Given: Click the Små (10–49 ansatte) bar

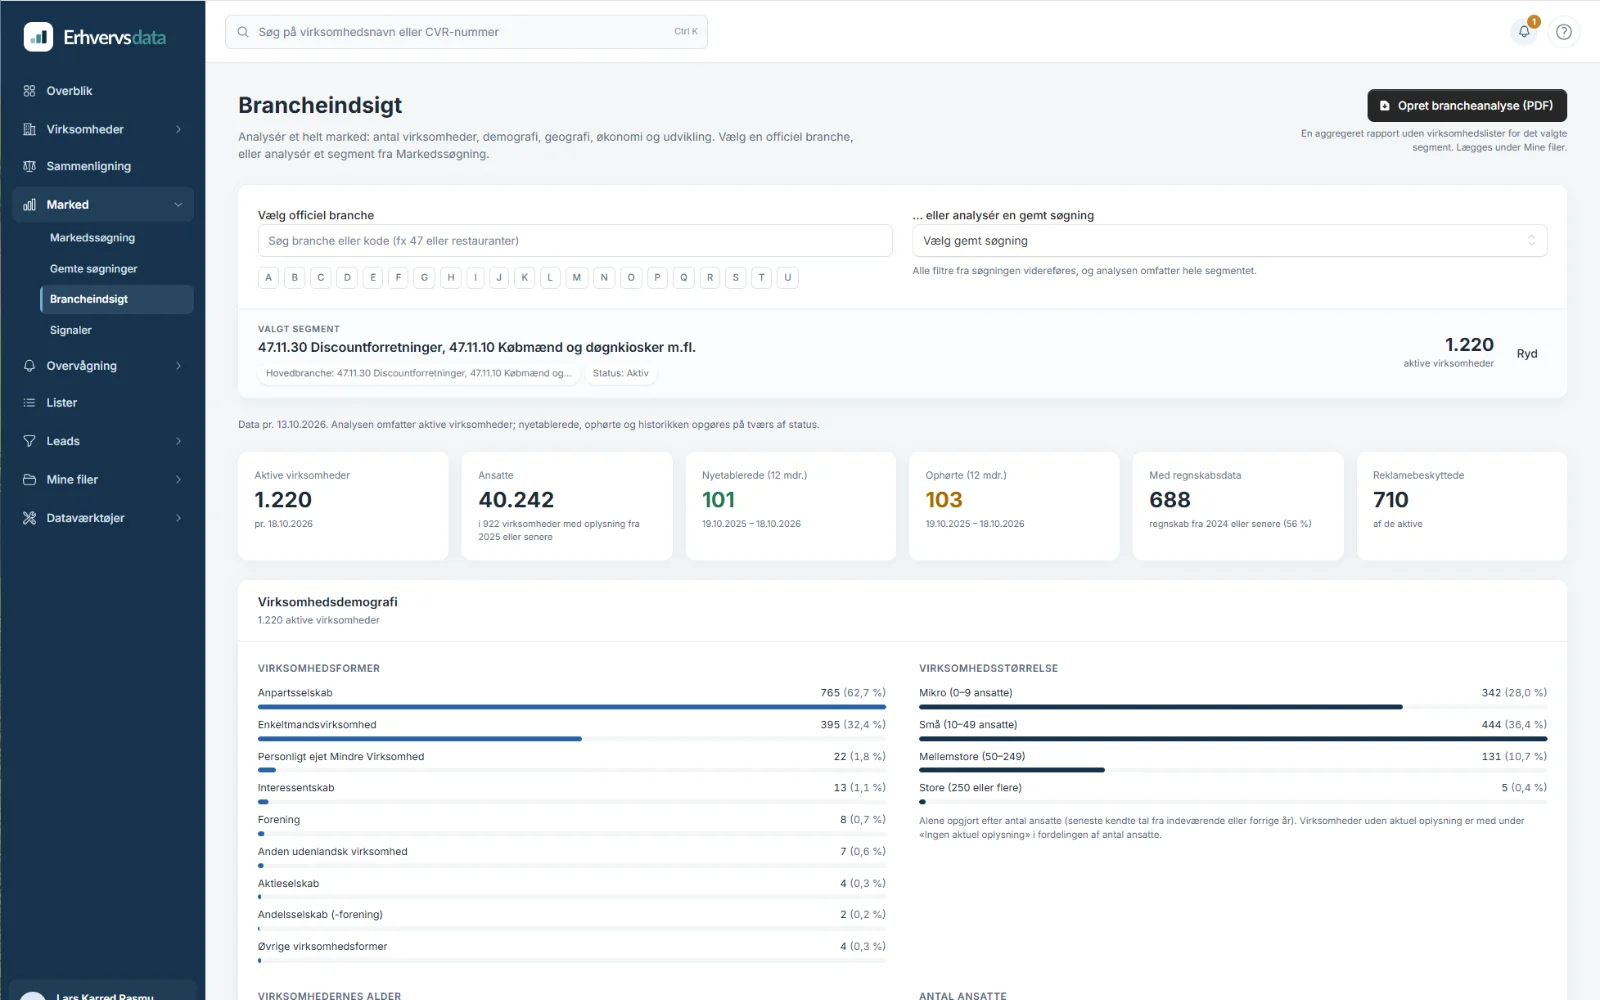Looking at the screenshot, I should pos(1233,739).
